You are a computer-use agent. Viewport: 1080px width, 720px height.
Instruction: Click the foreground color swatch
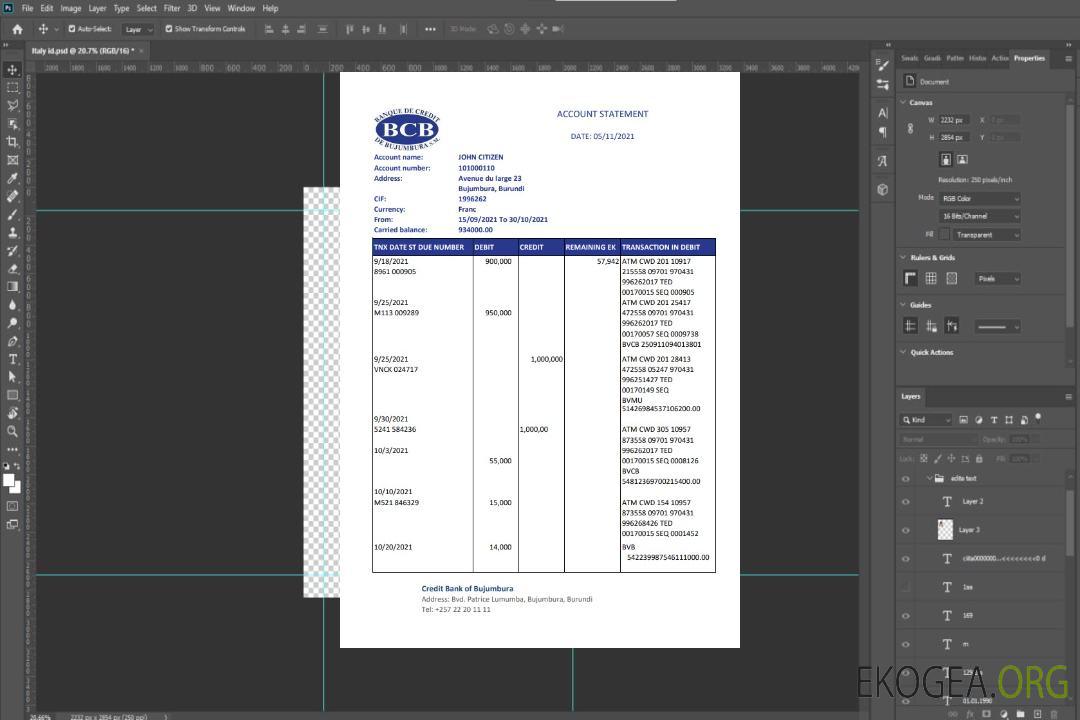9,481
